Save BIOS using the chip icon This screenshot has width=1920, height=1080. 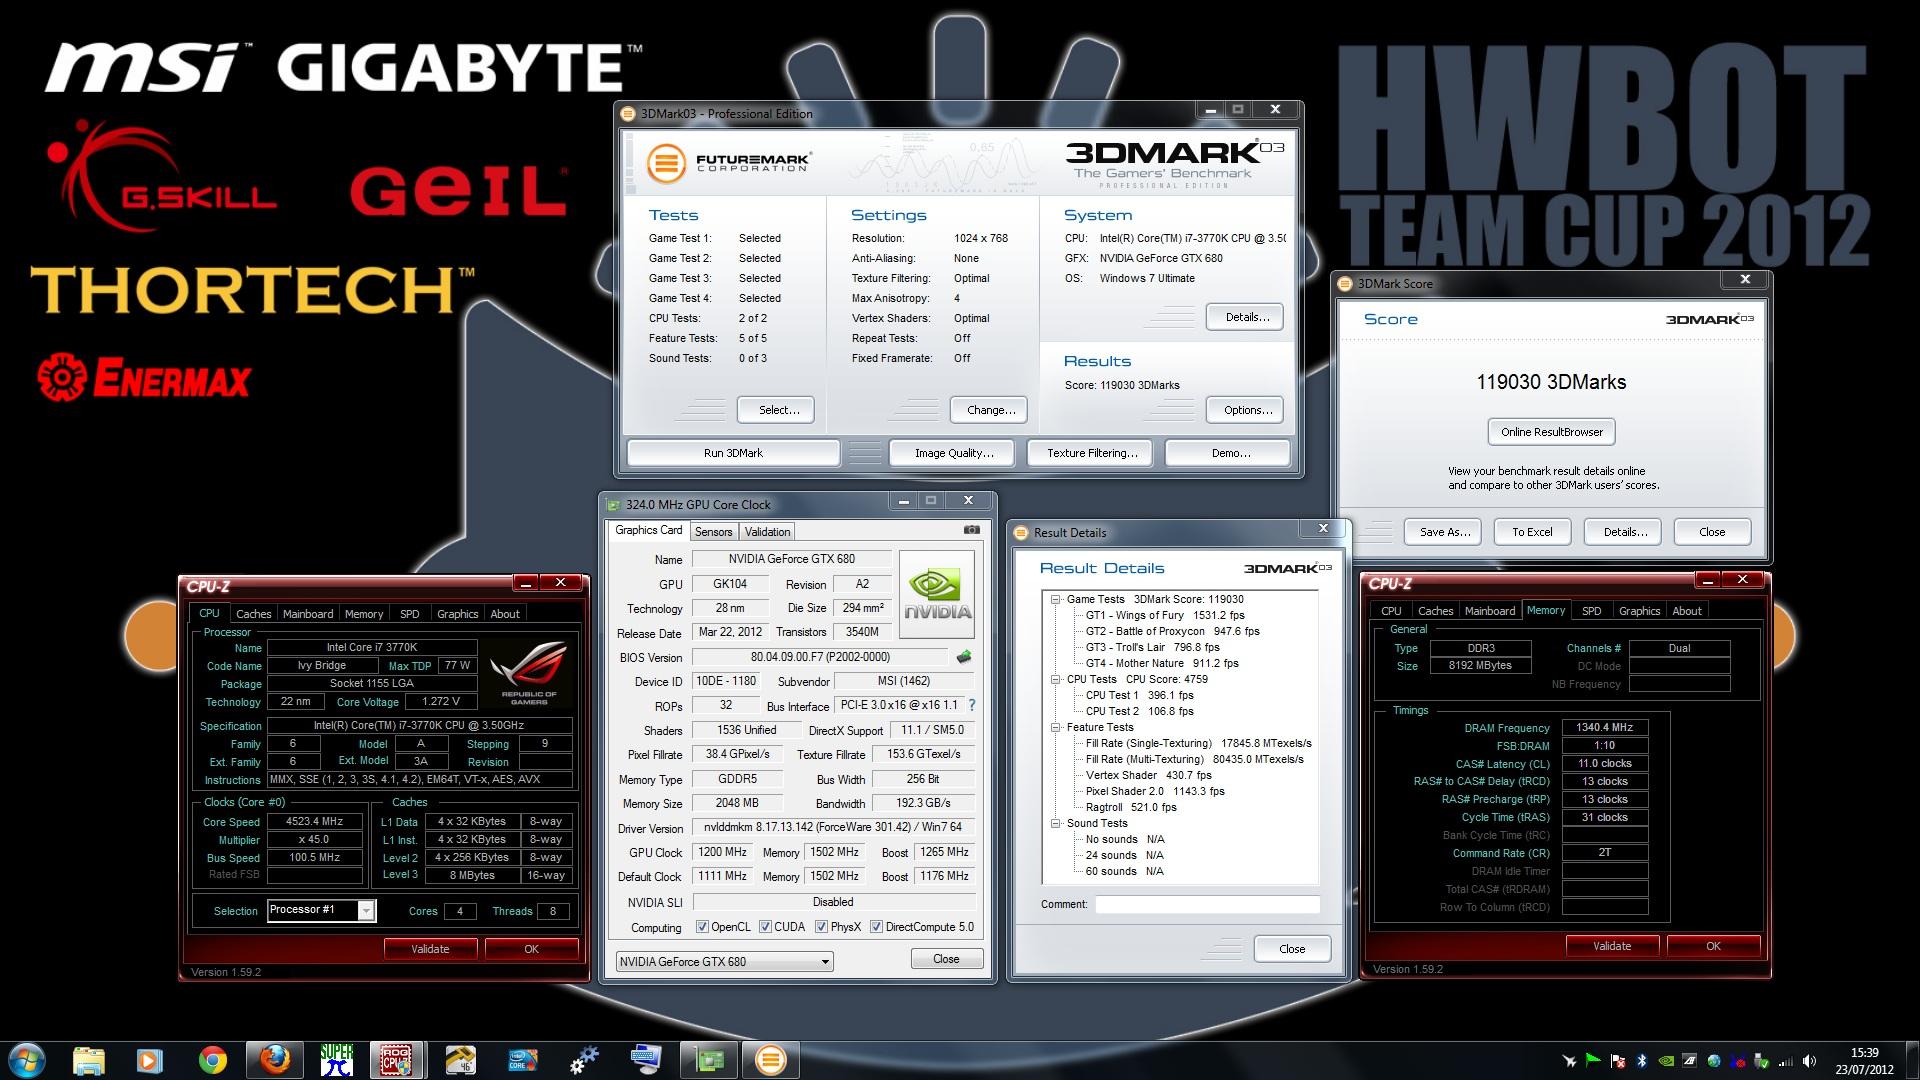click(964, 657)
